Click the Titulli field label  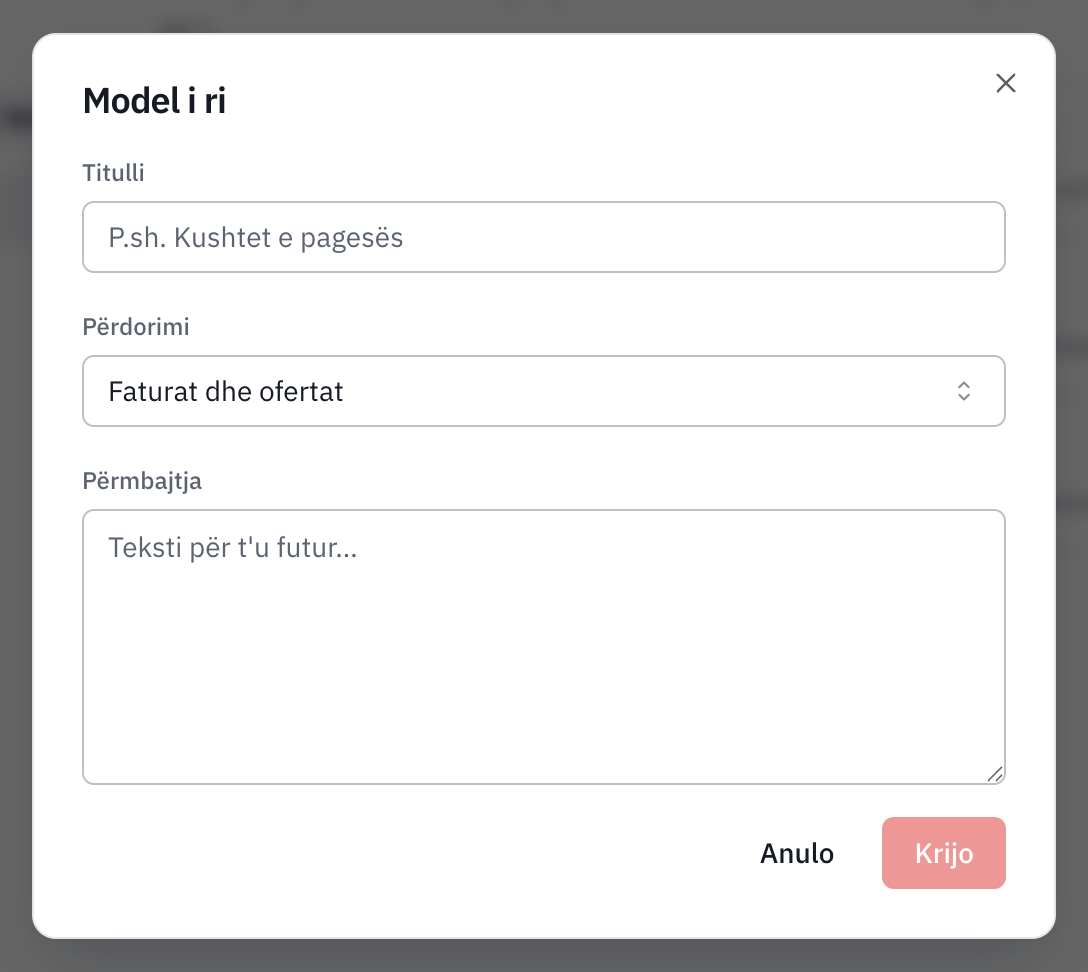(114, 173)
